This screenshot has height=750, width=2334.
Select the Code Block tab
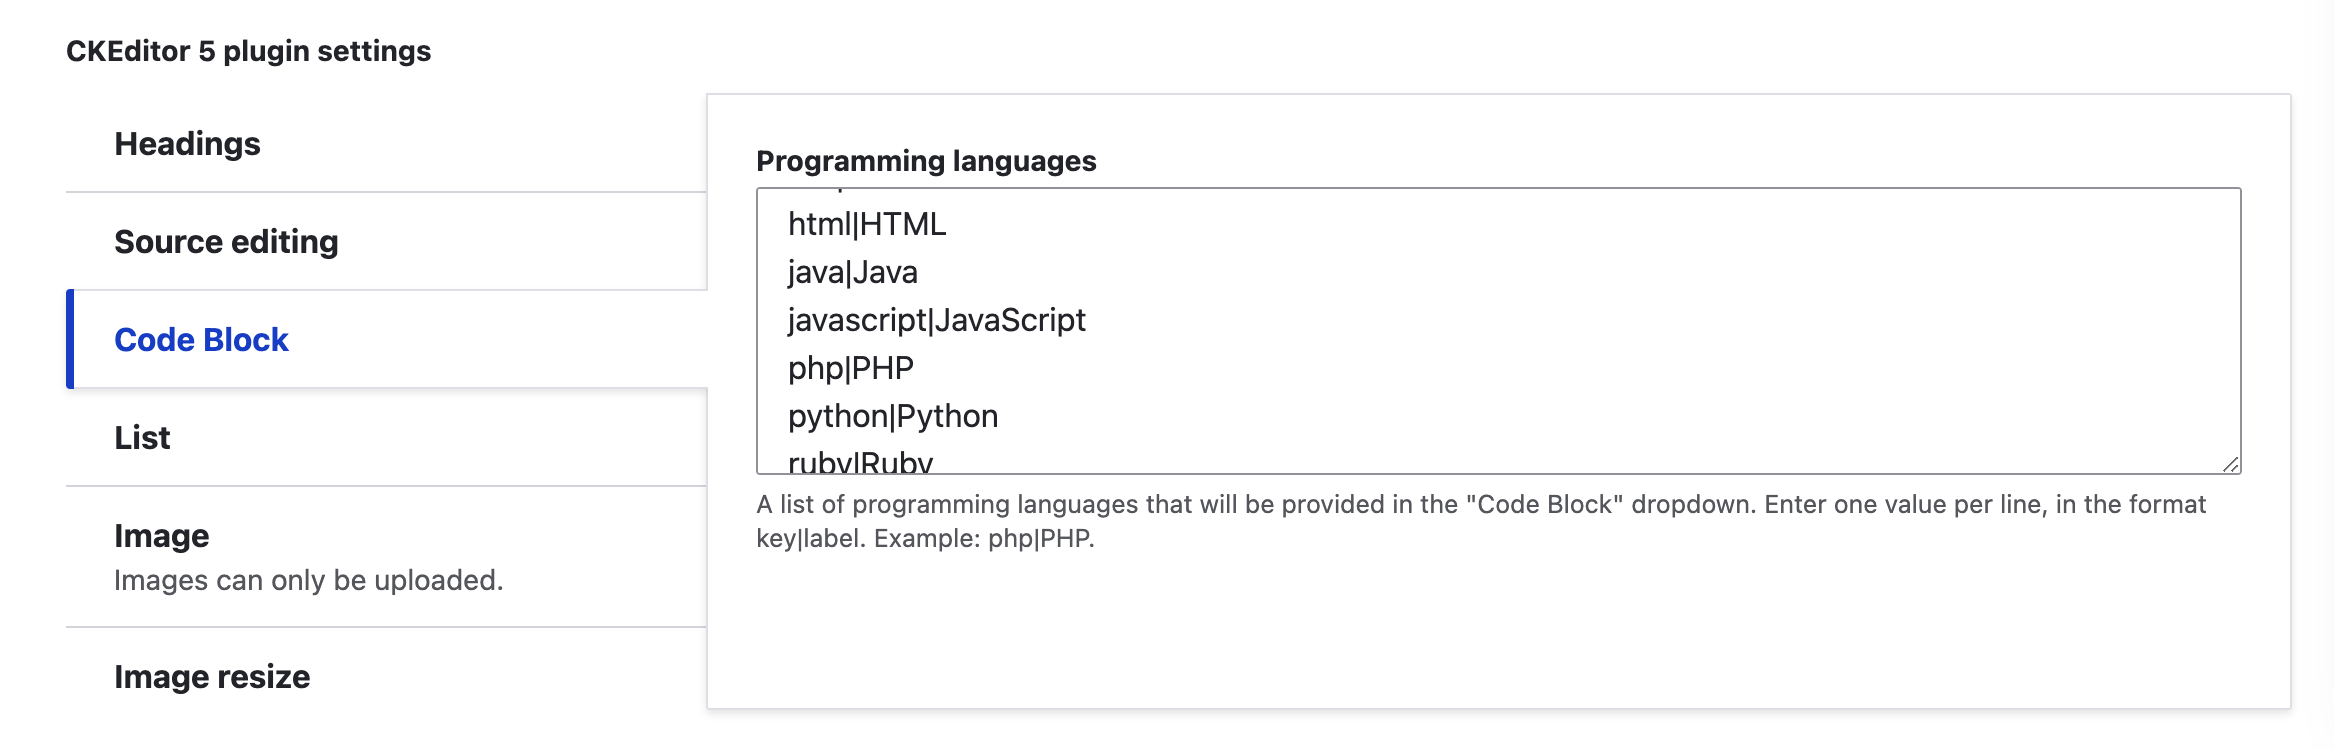[x=386, y=339]
